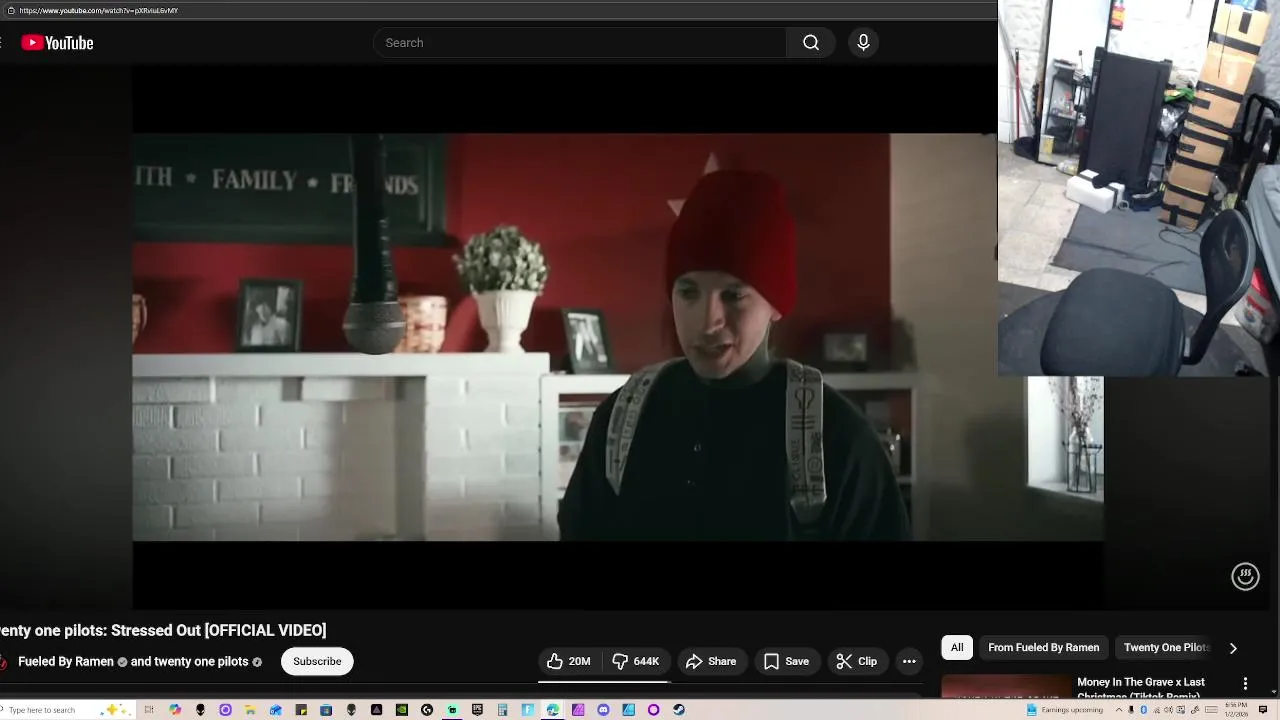Click the circular smiley icon near the player
This screenshot has width=1280, height=720.
pyautogui.click(x=1245, y=576)
